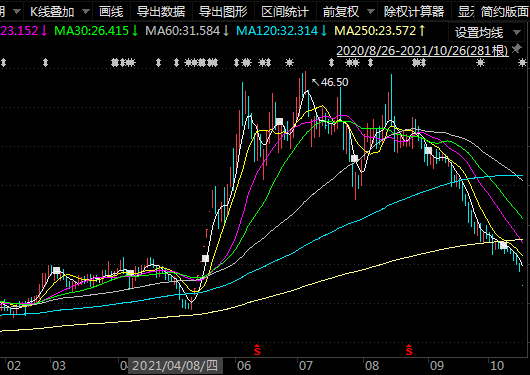
Task: Select the 画线 drawing tool
Action: click(111, 12)
